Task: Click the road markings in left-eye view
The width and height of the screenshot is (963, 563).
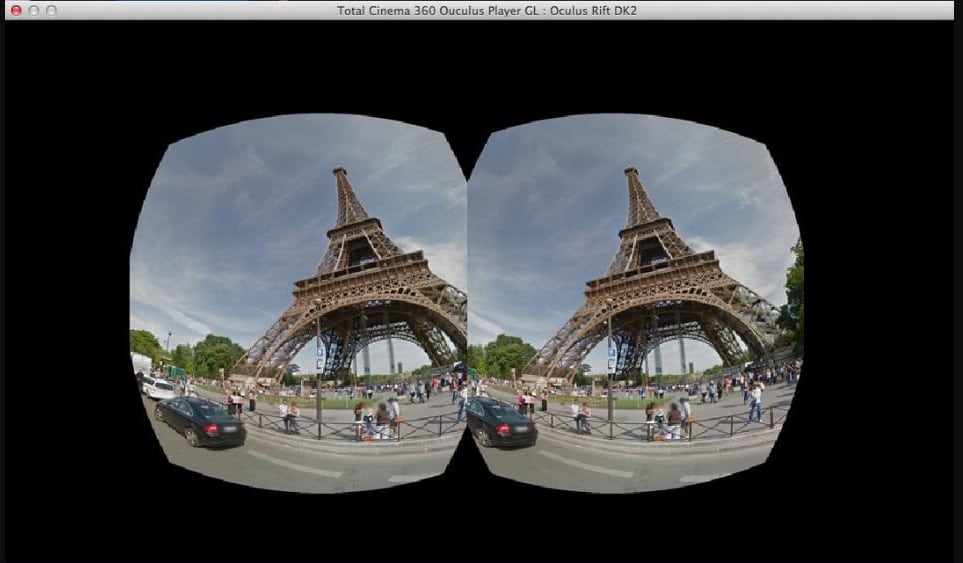Action: pyautogui.click(x=295, y=465)
